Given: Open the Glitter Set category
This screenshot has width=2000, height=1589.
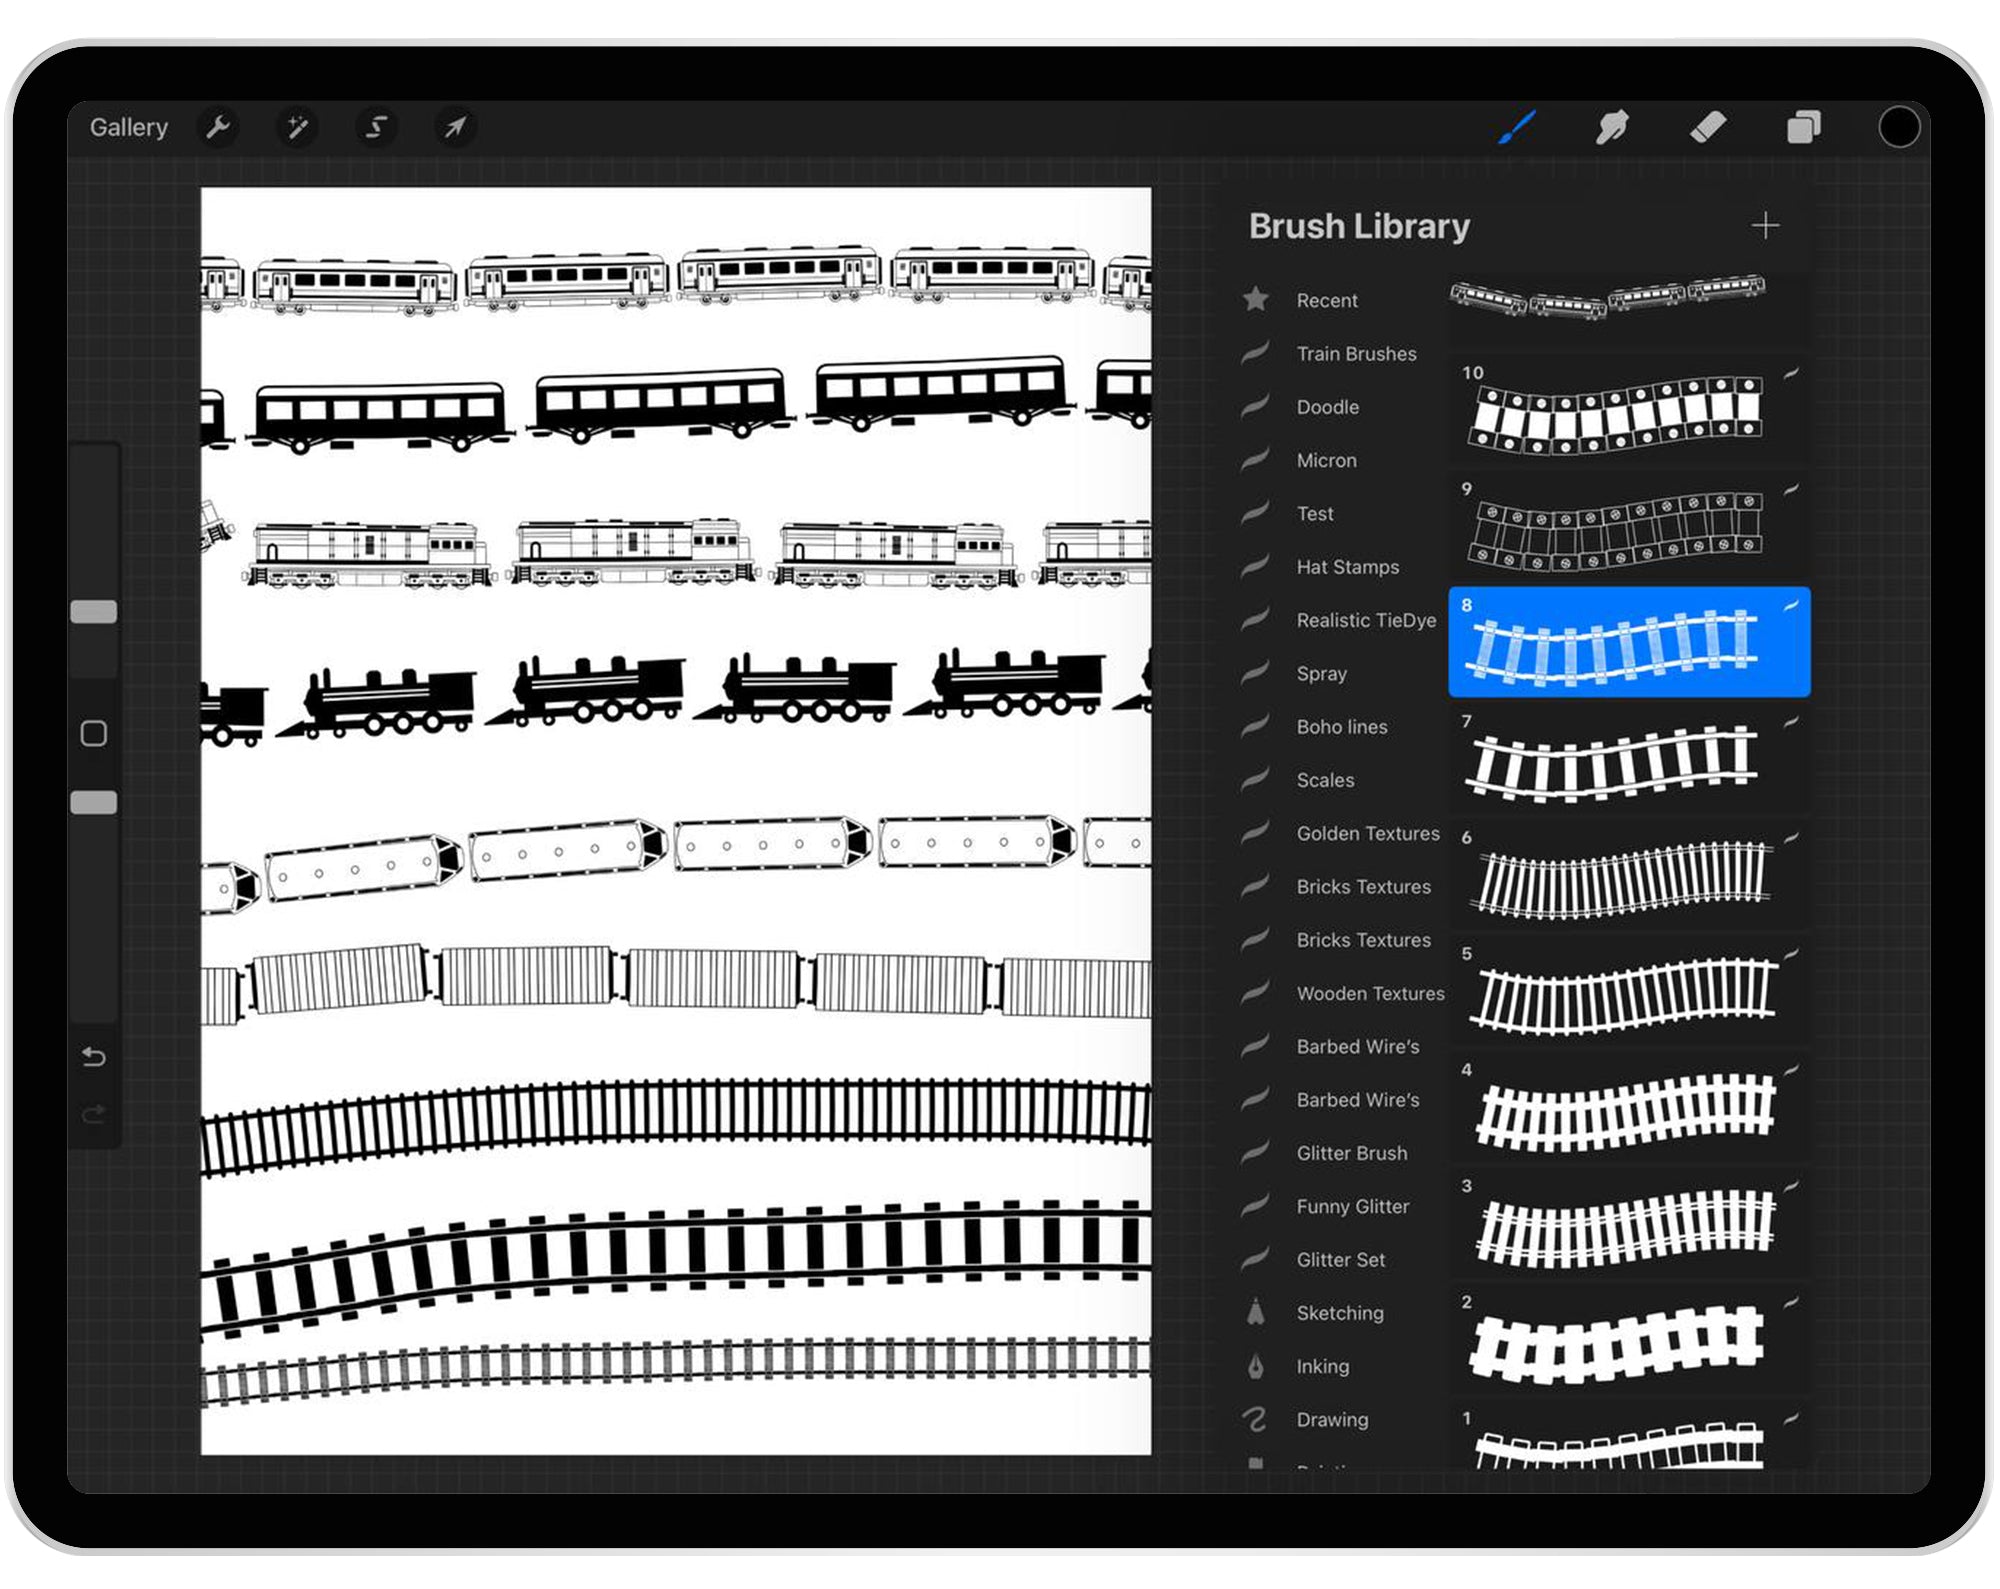Looking at the screenshot, I should [1340, 1260].
